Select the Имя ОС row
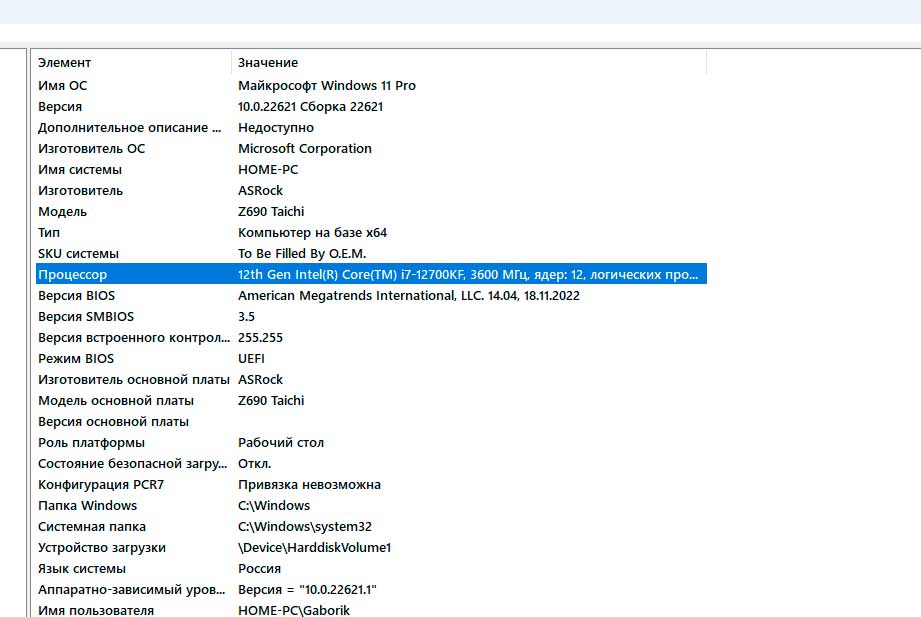 pos(62,86)
